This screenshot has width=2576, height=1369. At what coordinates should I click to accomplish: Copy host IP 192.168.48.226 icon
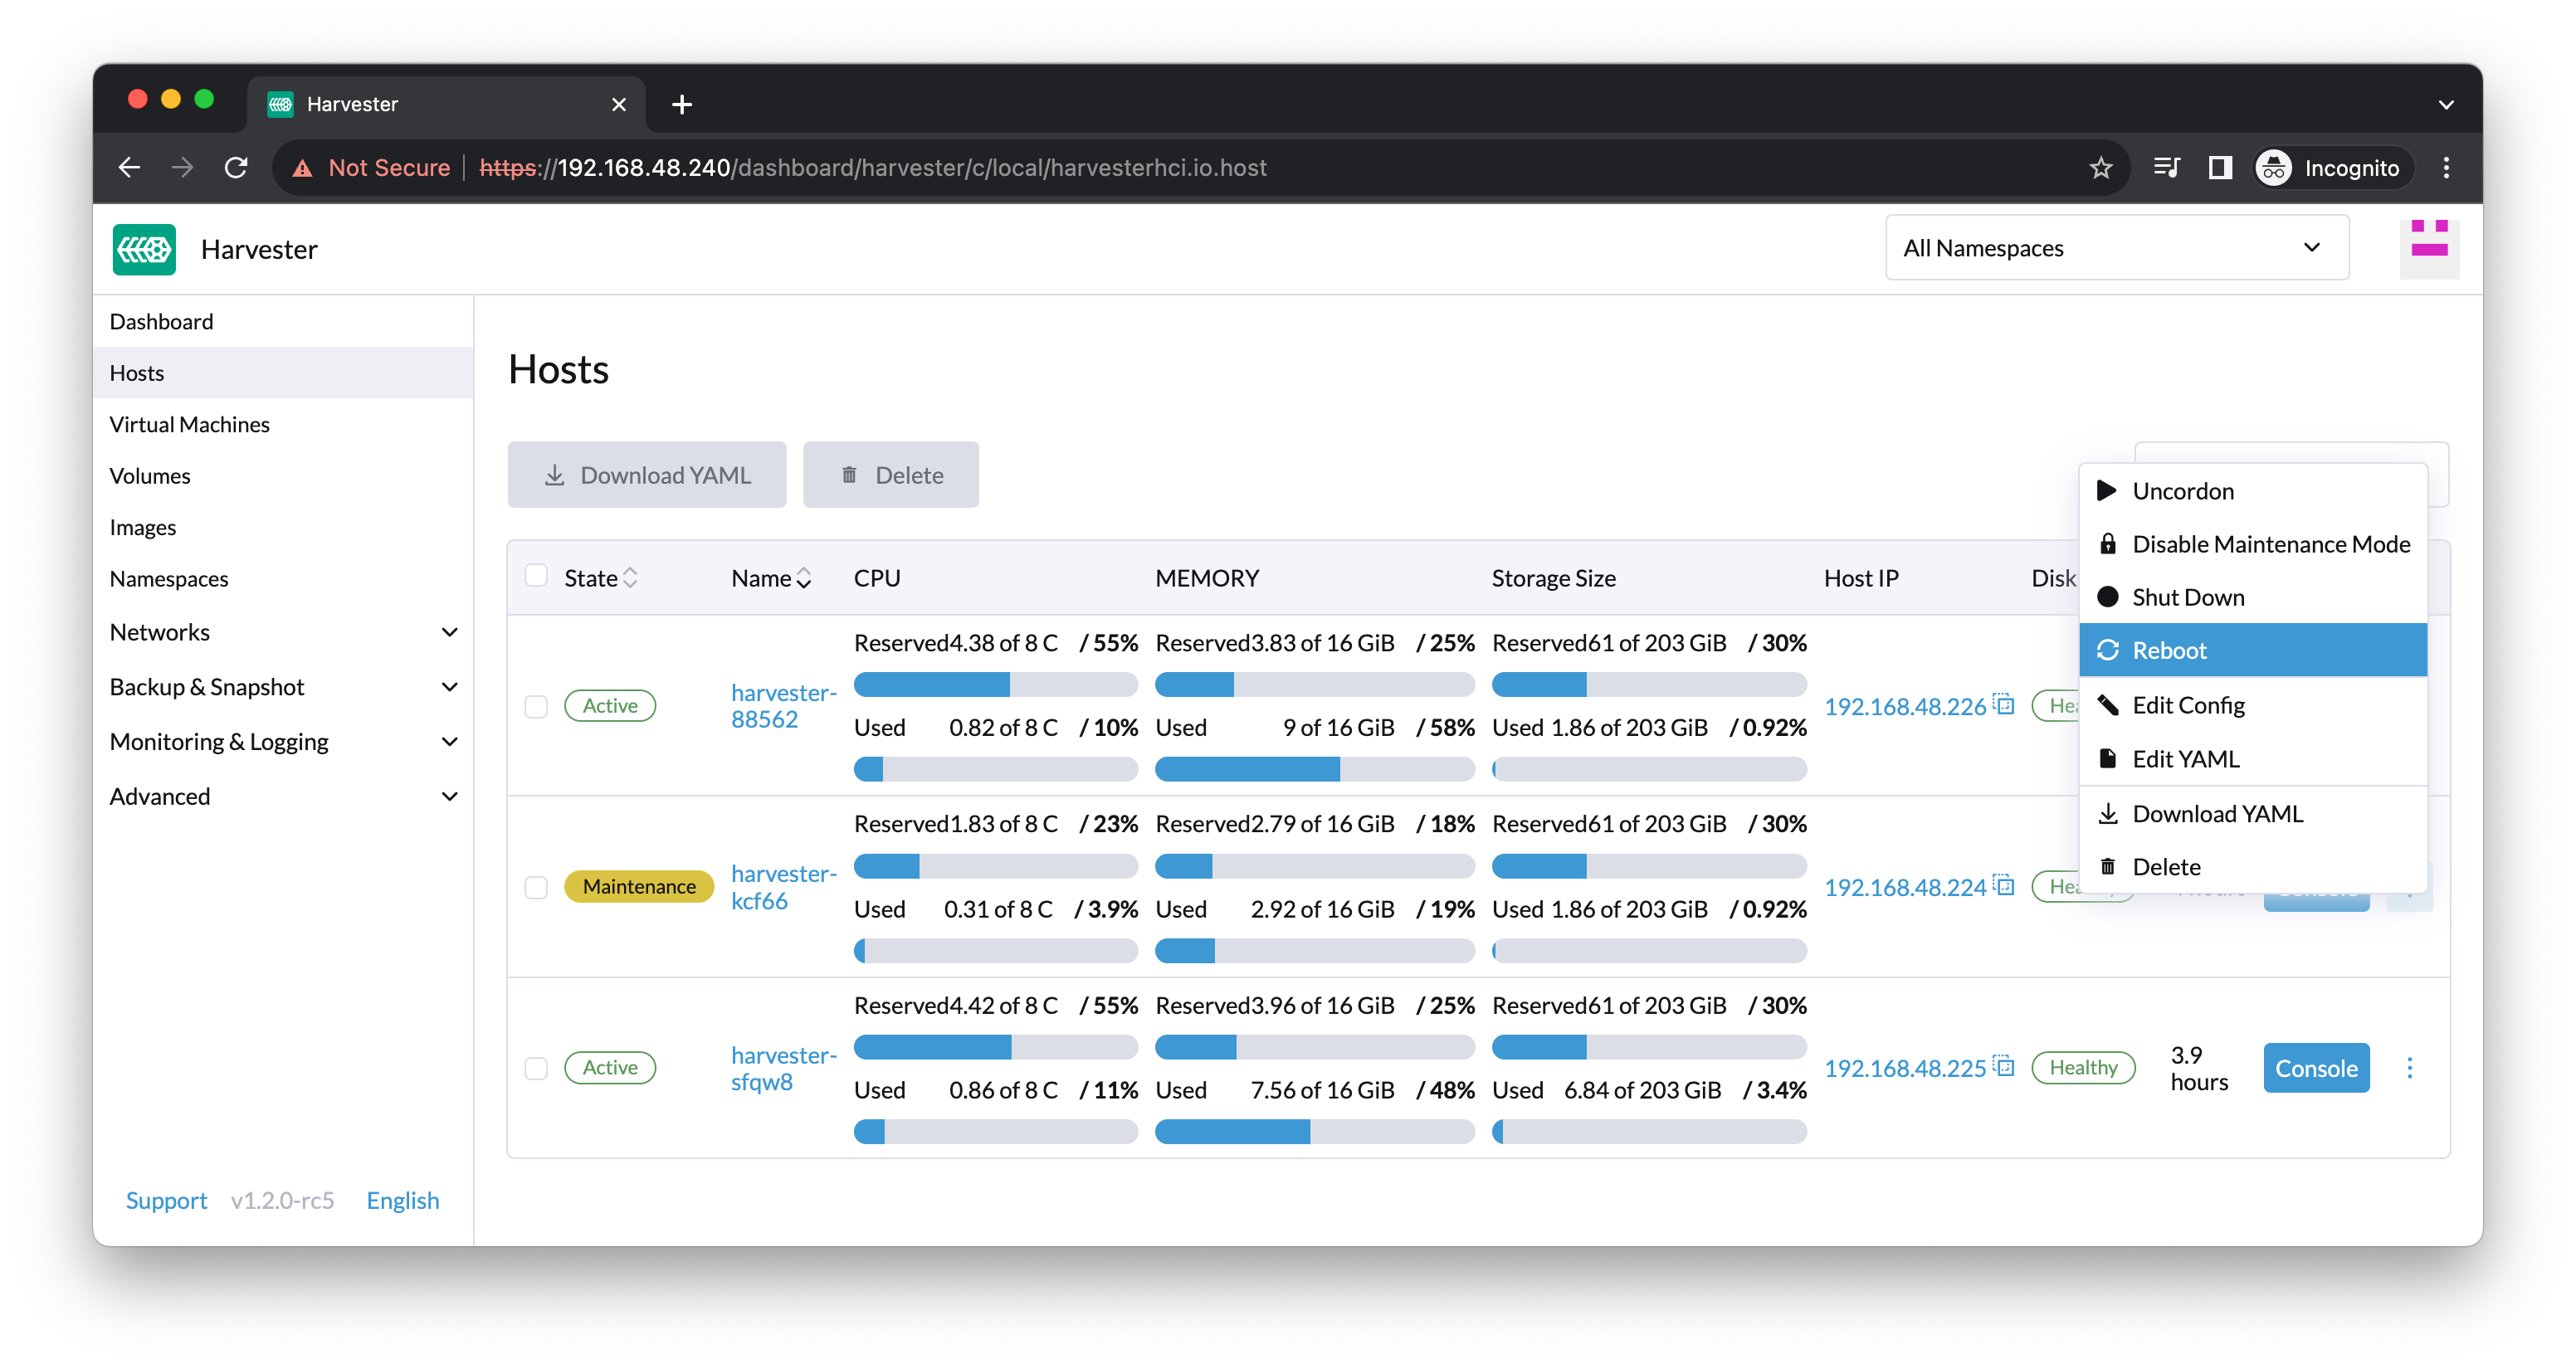coord(2004,704)
